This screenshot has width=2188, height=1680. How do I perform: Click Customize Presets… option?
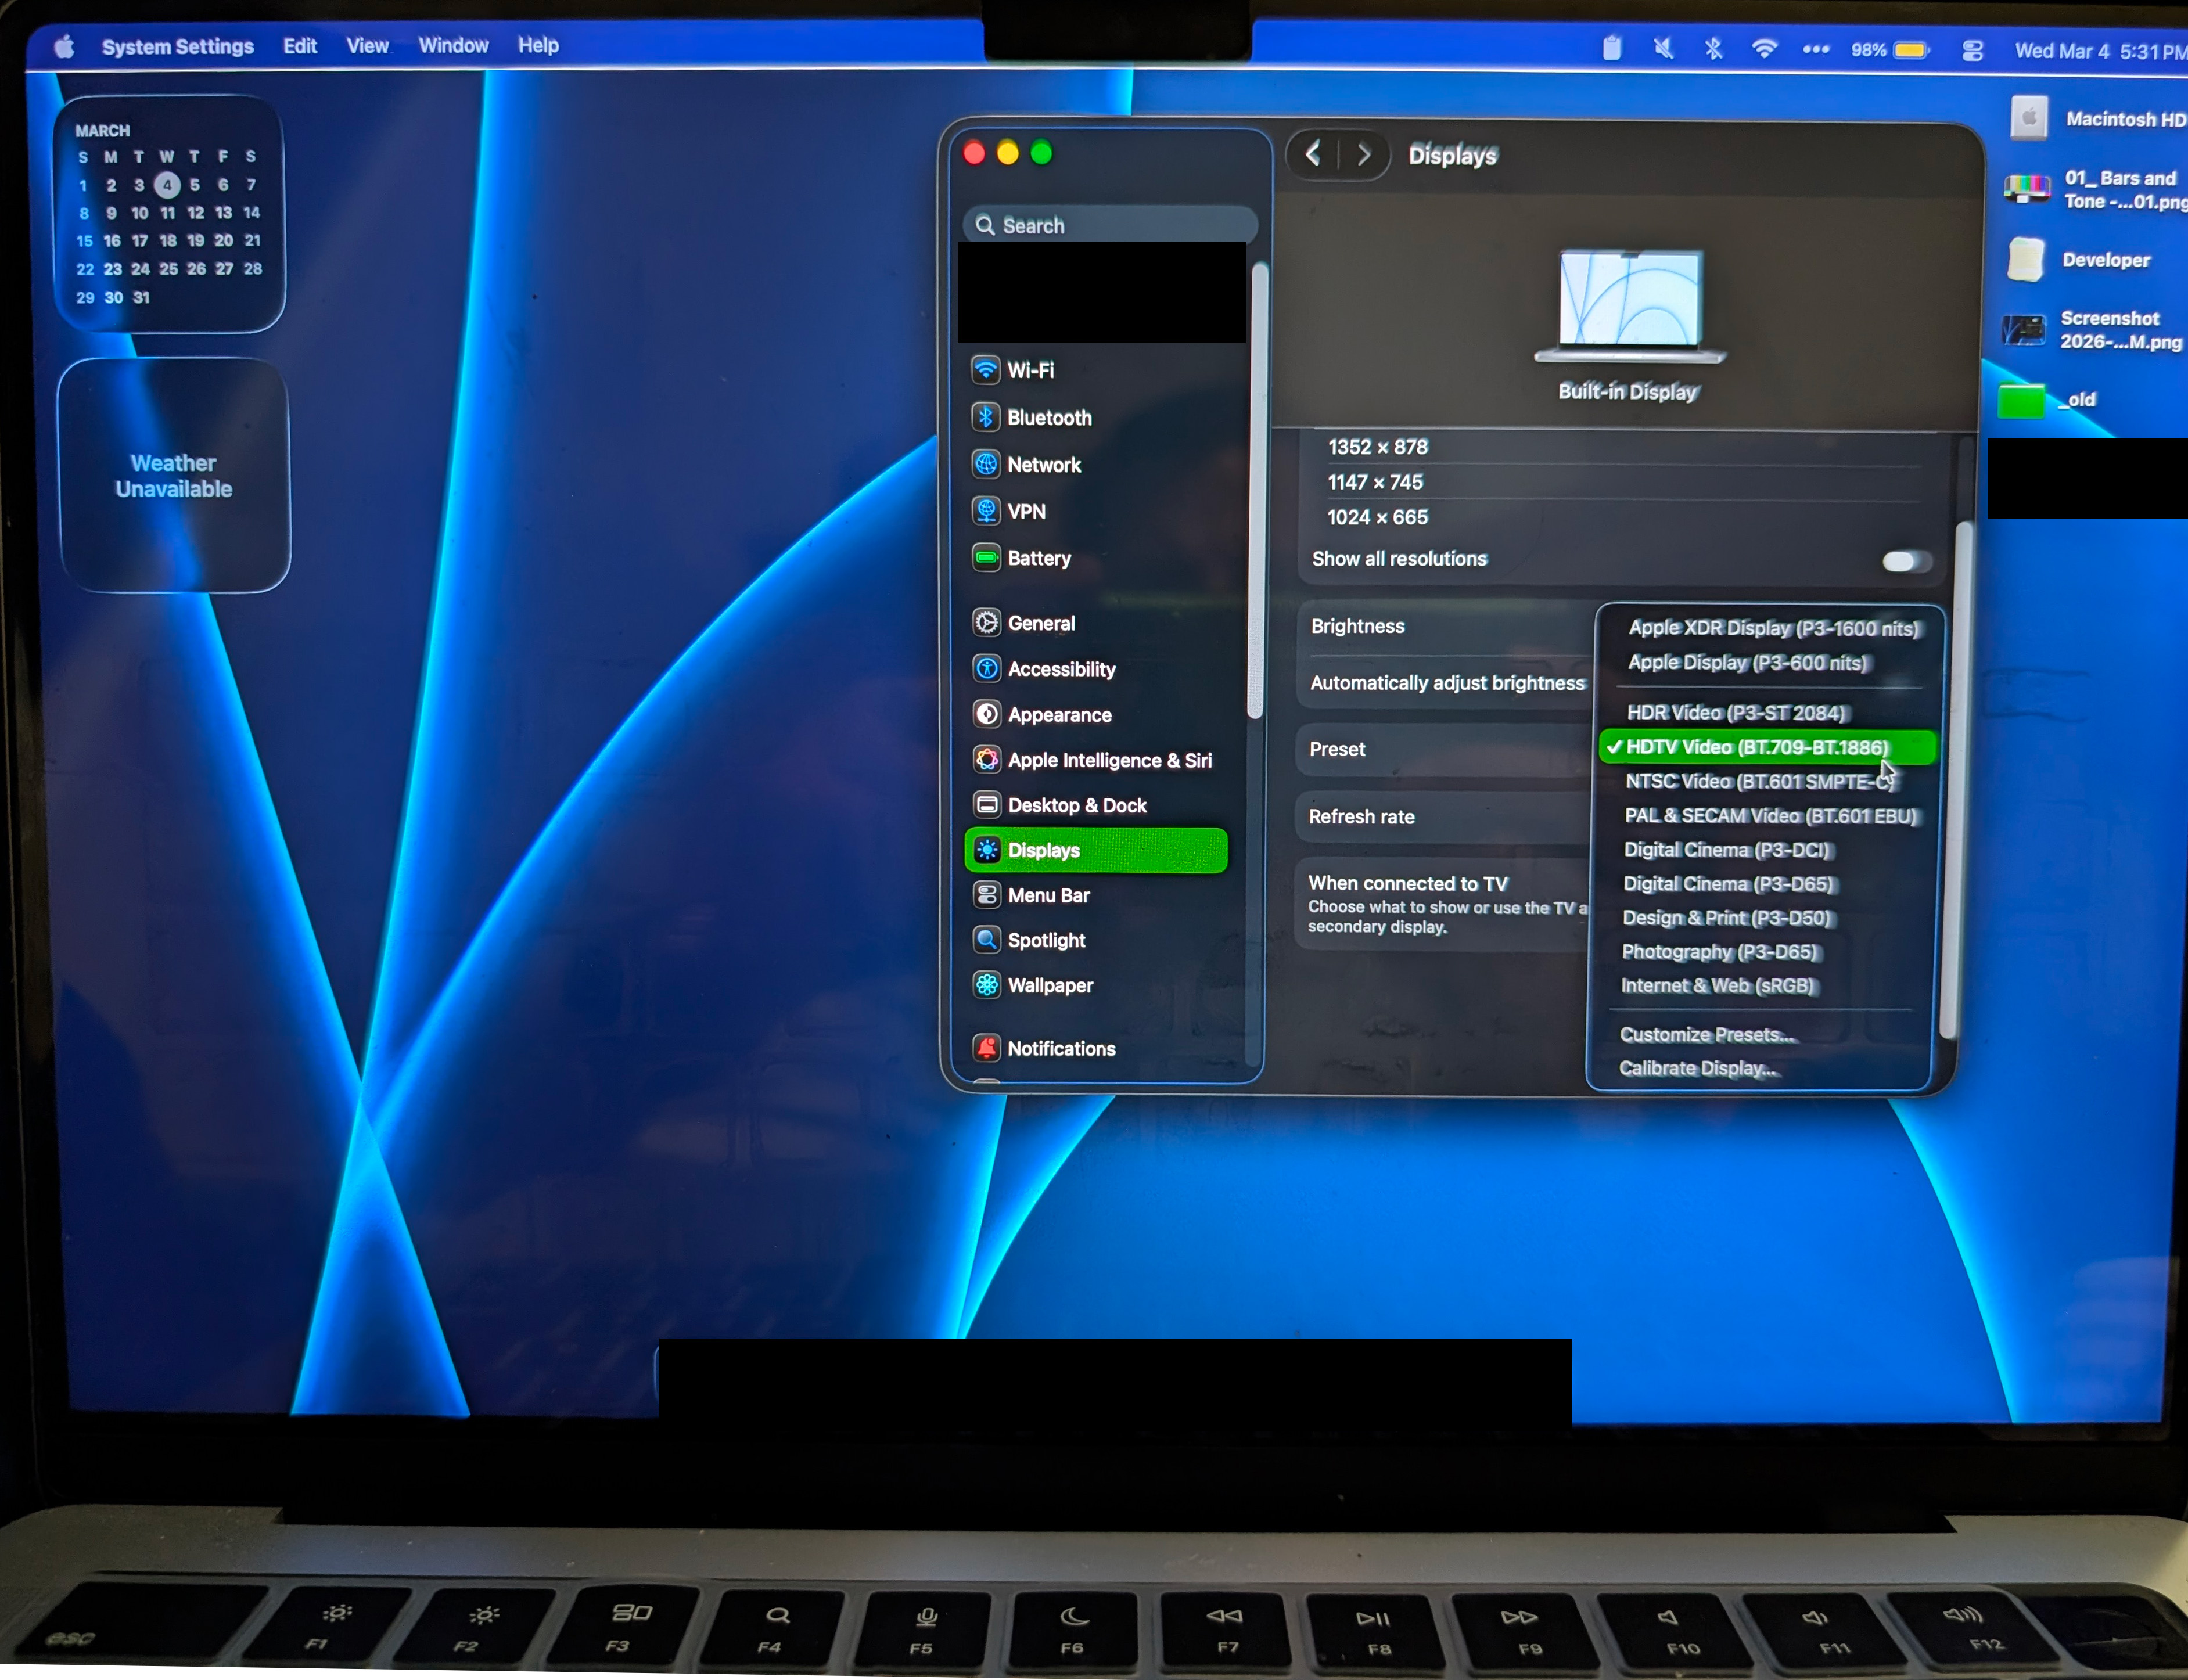pyautogui.click(x=1706, y=1034)
